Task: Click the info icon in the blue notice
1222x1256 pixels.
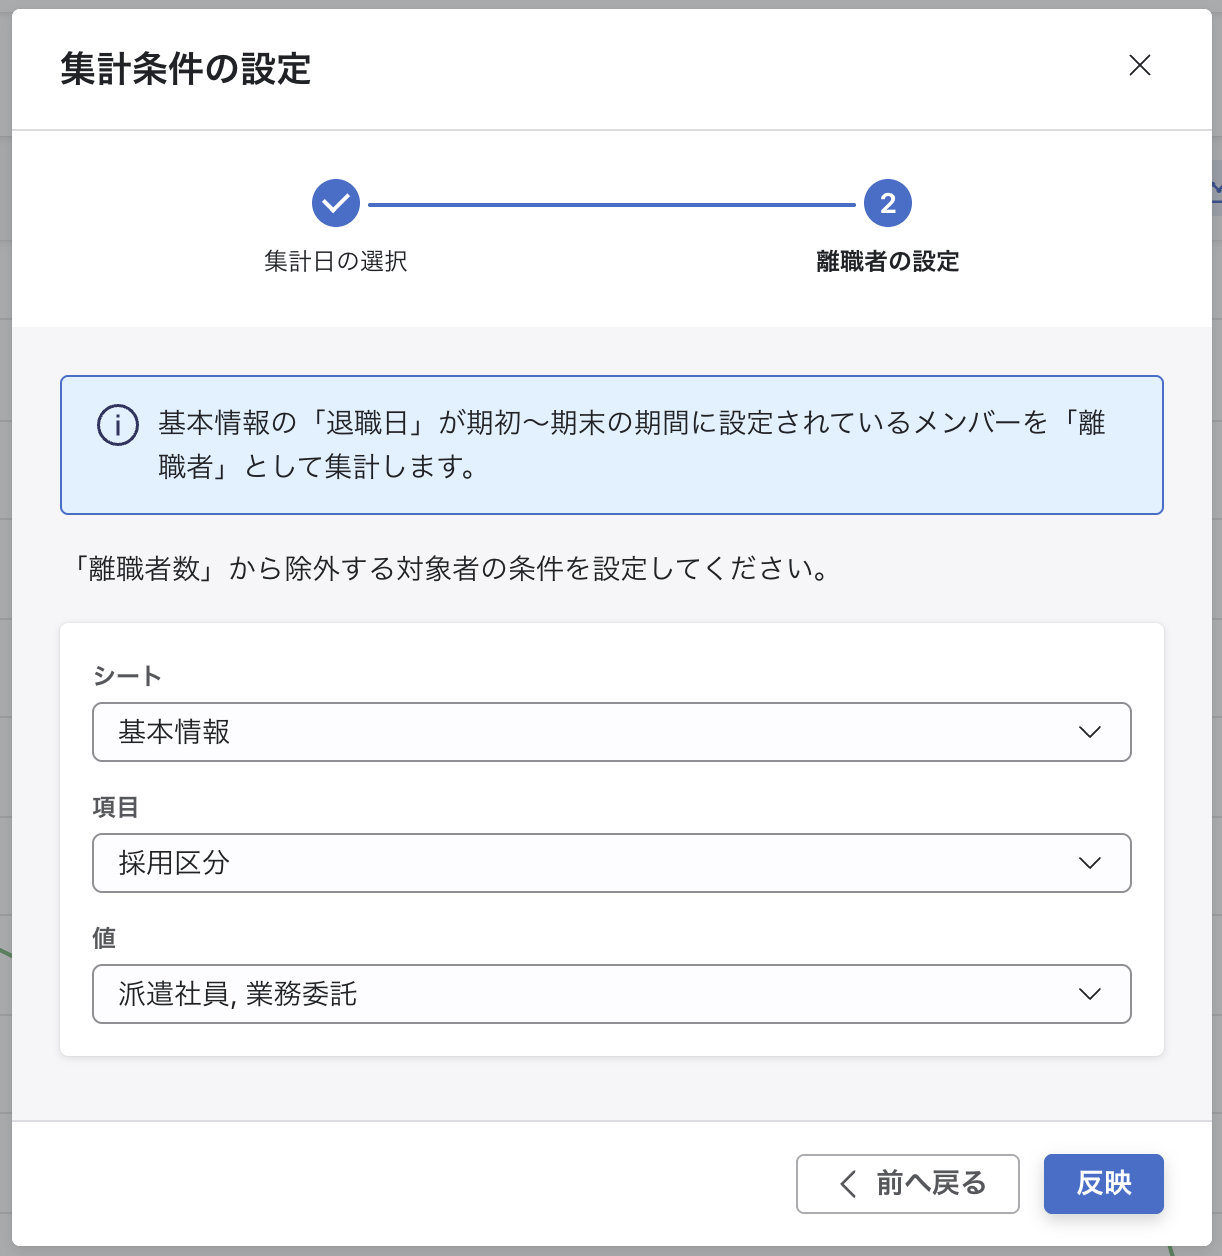Action: click(x=117, y=425)
